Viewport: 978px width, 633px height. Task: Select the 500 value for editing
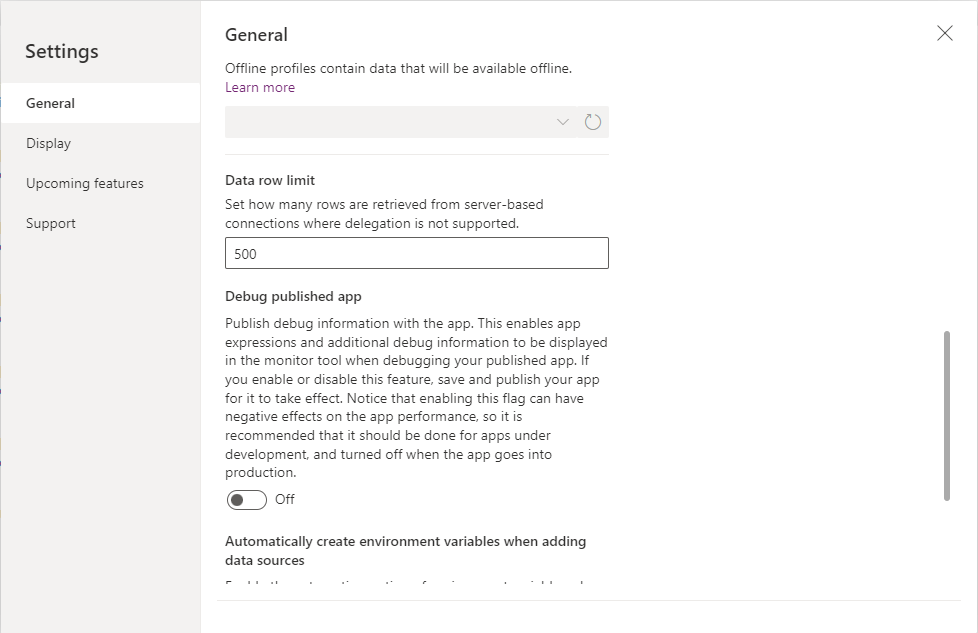(243, 254)
